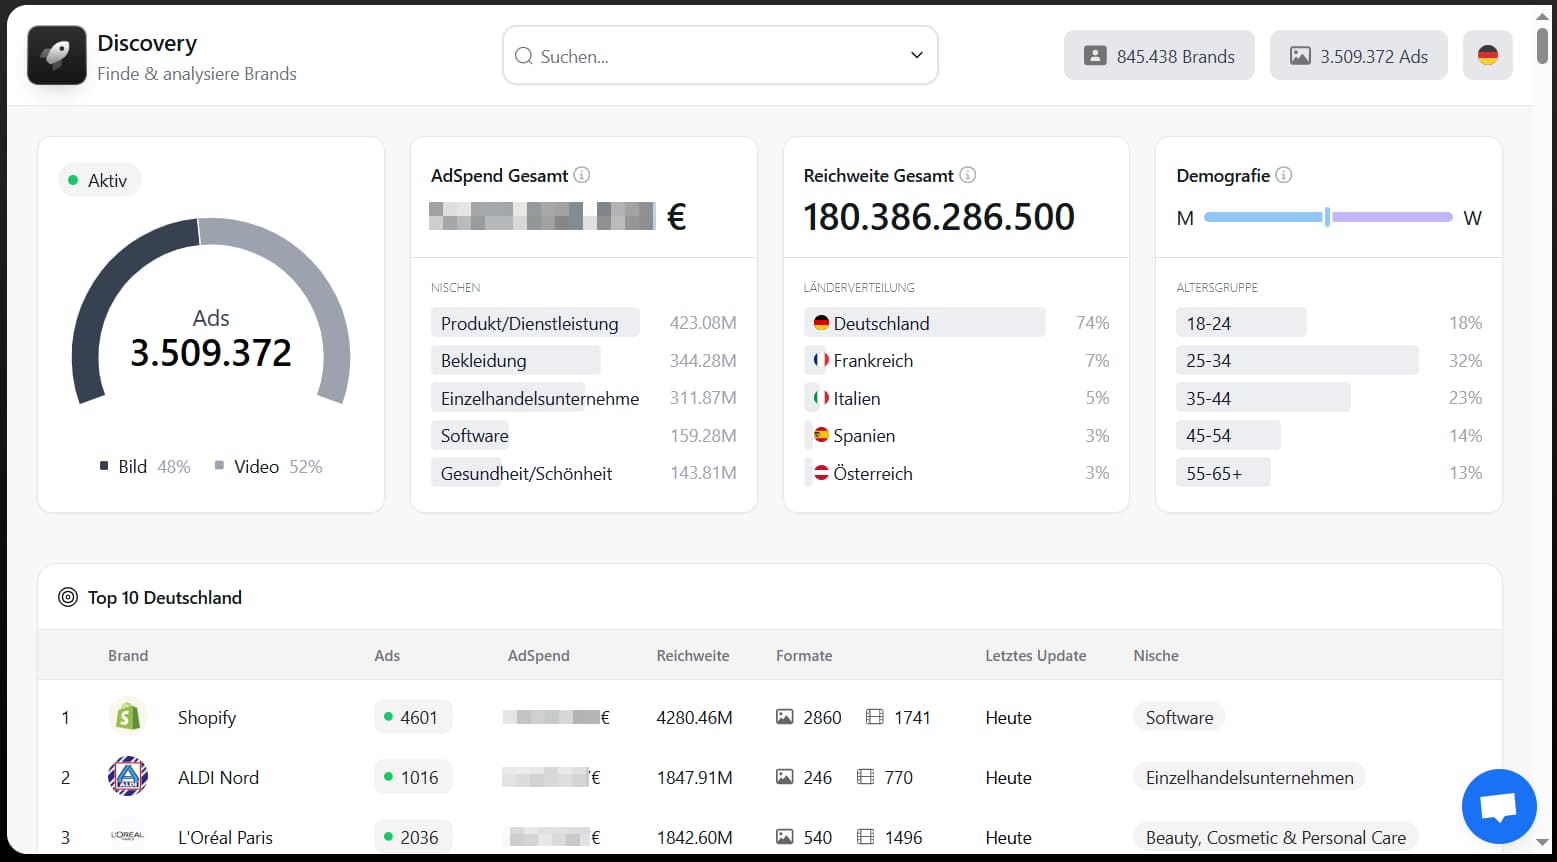The image size is (1557, 862).
Task: Click the video format icon in ALDI Nord row
Action: click(x=866, y=777)
